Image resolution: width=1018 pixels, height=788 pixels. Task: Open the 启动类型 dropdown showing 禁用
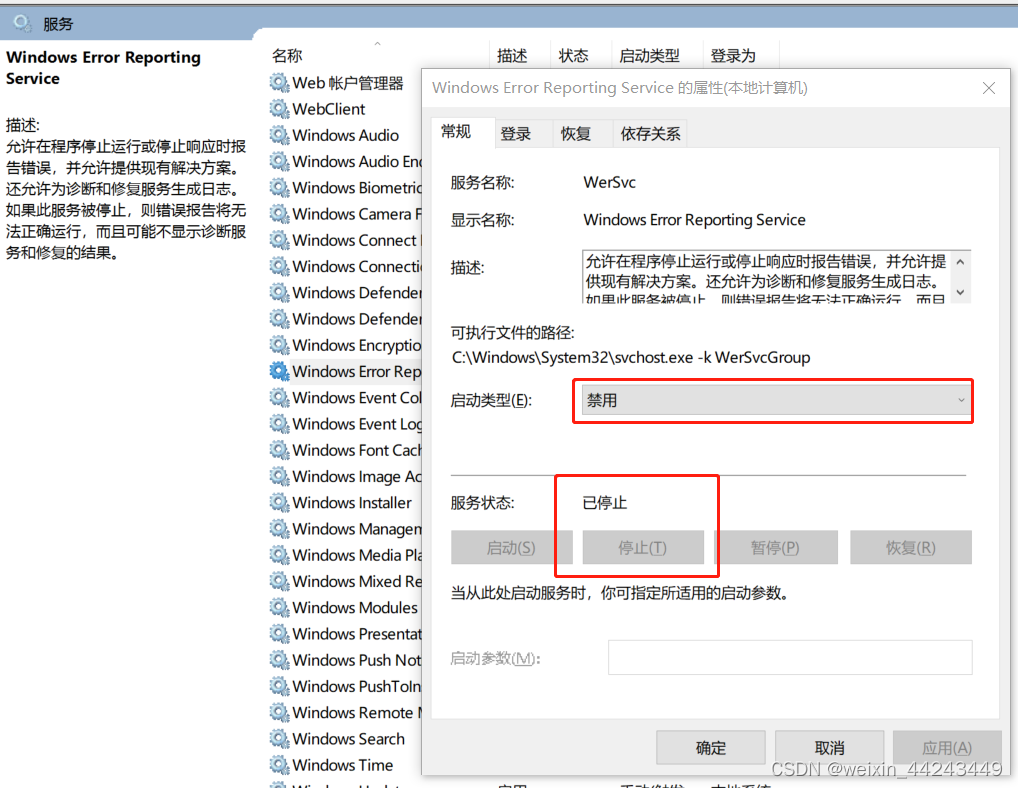[x=775, y=400]
